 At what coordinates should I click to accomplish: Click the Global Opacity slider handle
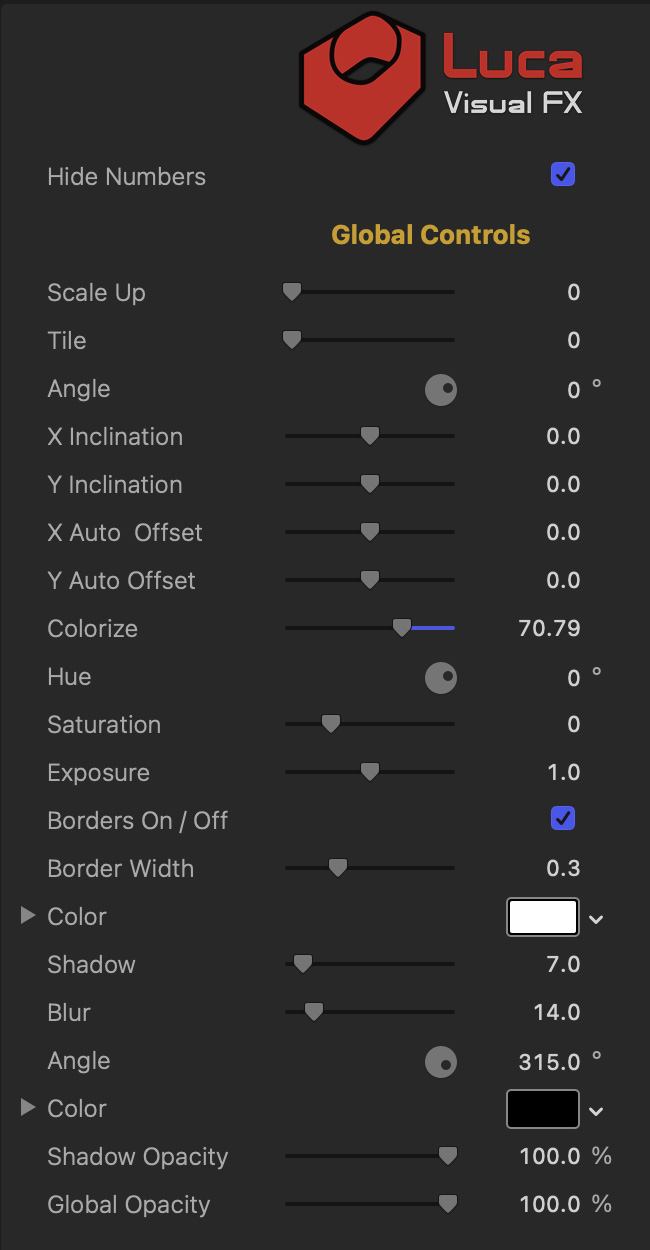click(448, 1203)
